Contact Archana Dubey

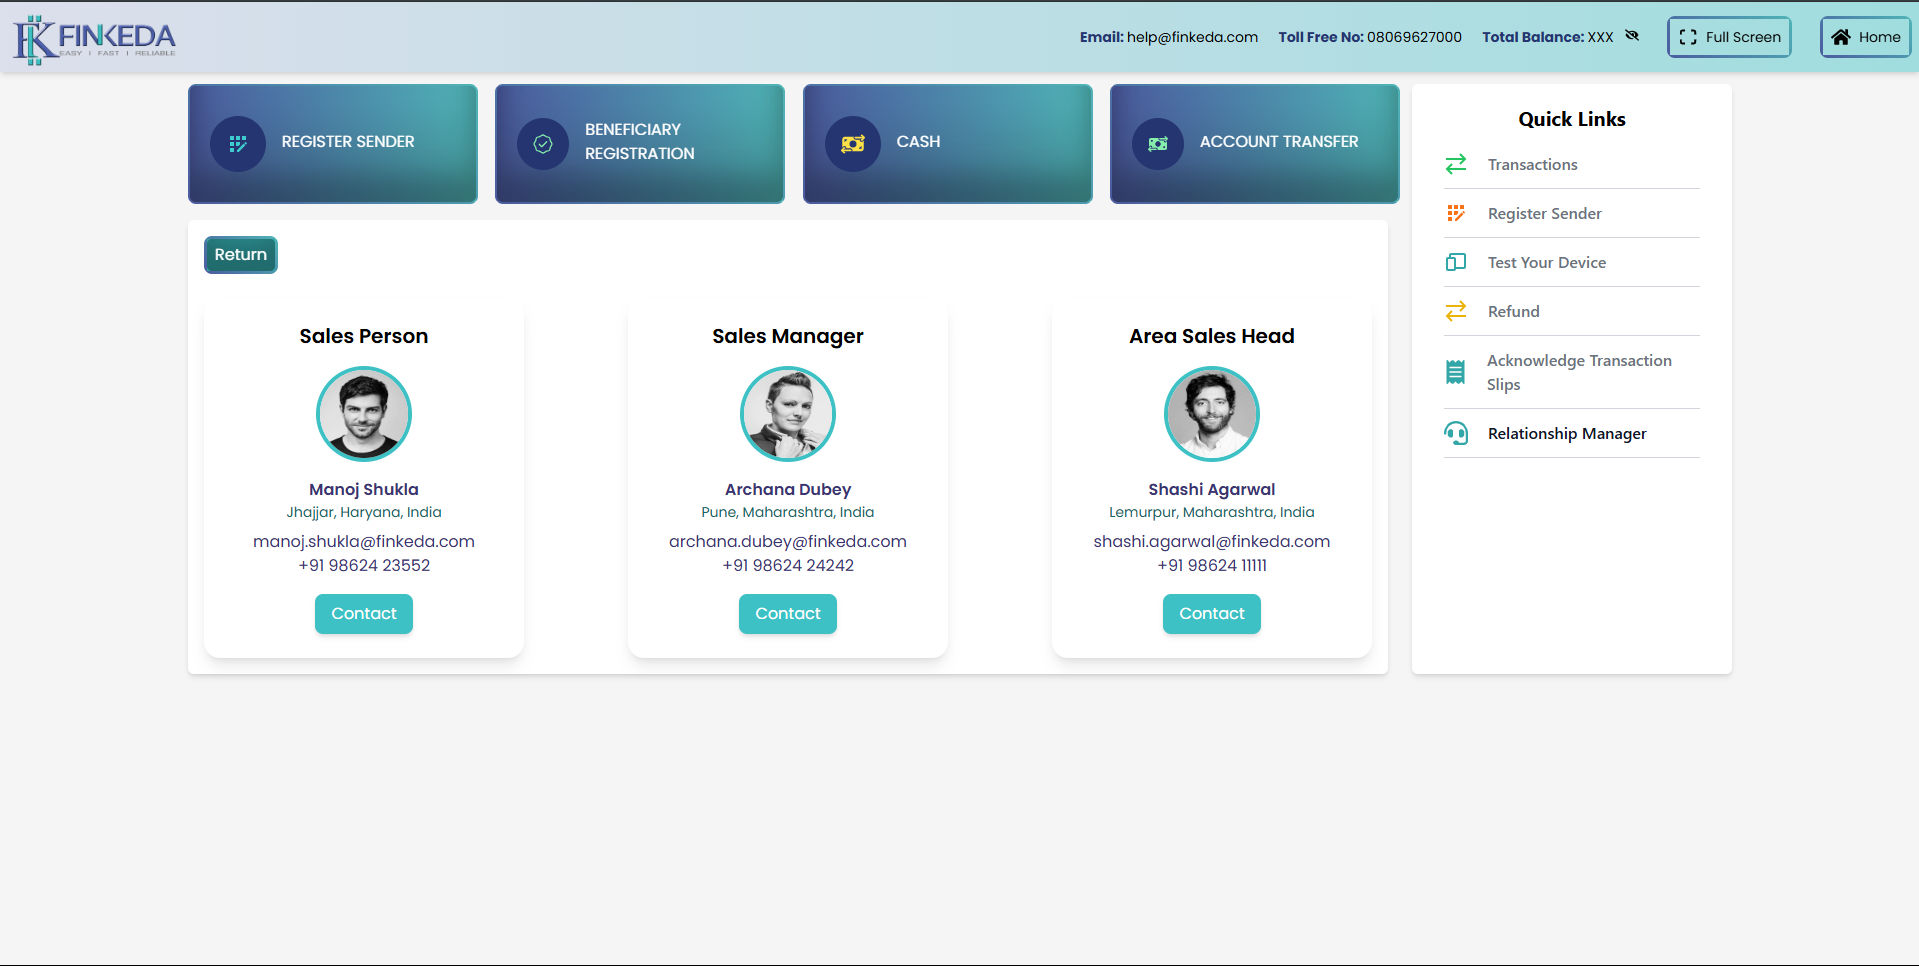coord(788,614)
